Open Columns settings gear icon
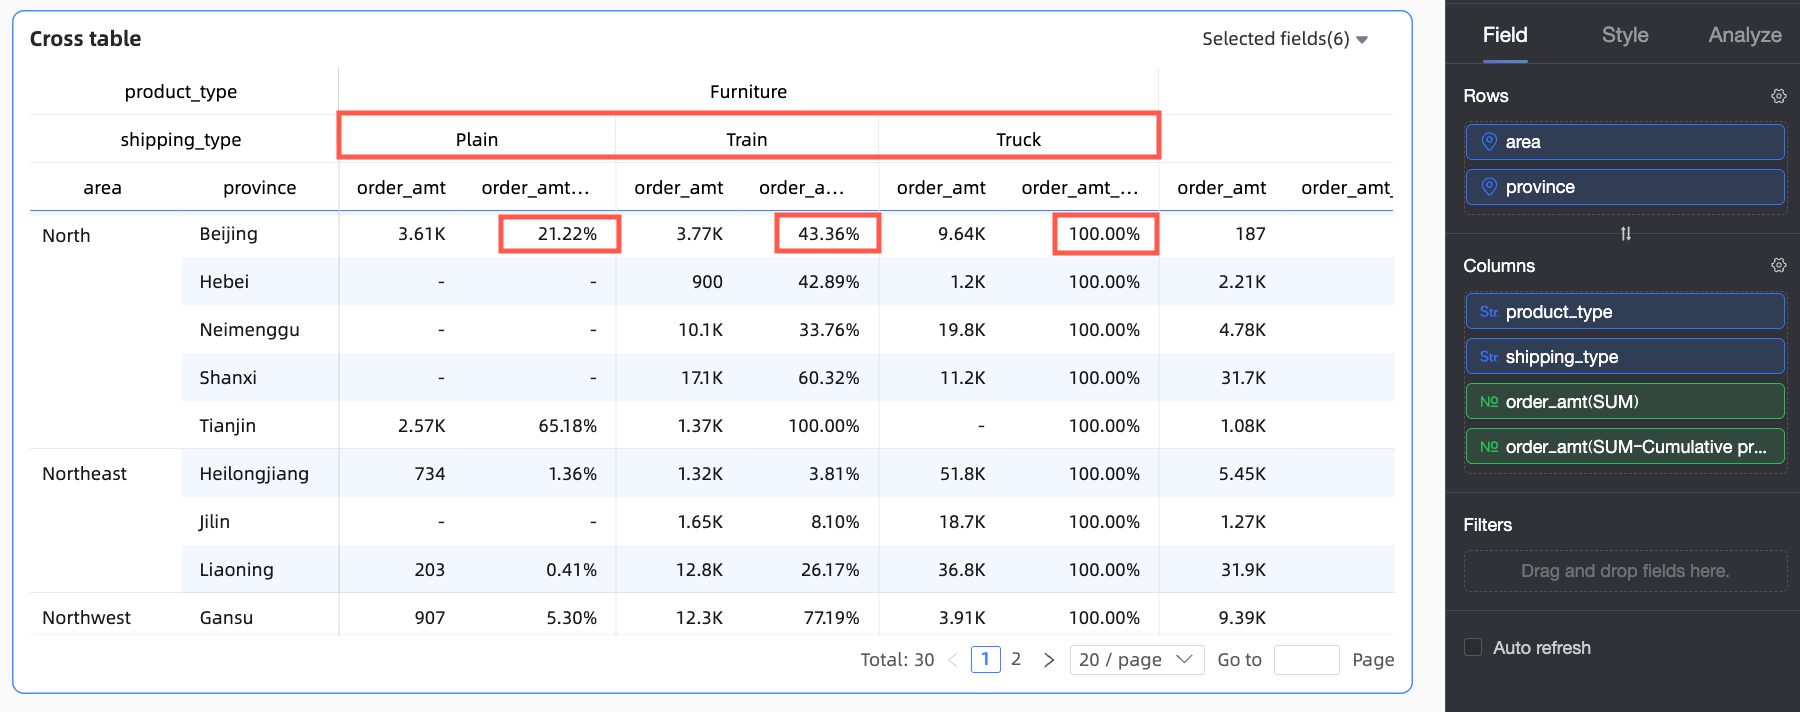This screenshot has width=1800, height=712. [1778, 265]
